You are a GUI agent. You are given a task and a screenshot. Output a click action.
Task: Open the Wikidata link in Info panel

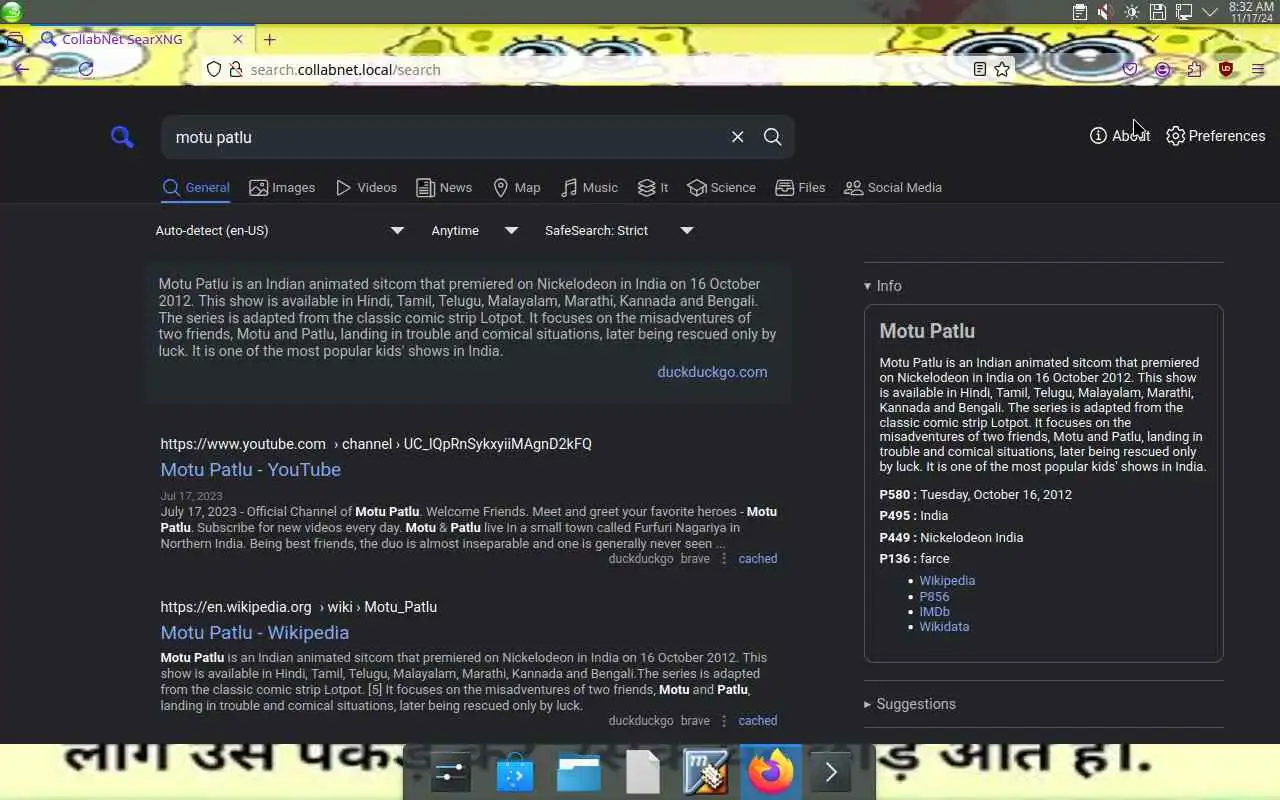point(944,627)
